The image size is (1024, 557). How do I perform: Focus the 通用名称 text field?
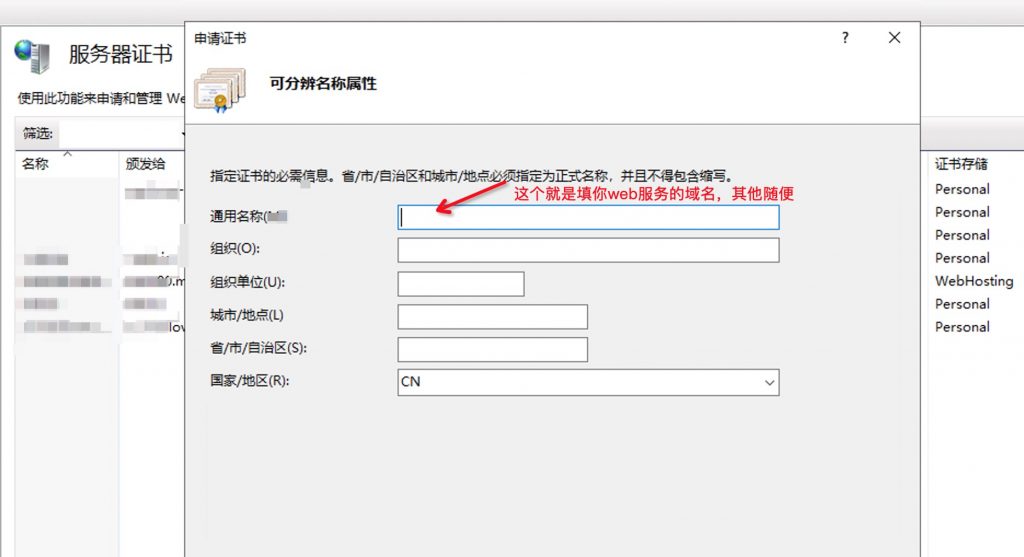[588, 217]
